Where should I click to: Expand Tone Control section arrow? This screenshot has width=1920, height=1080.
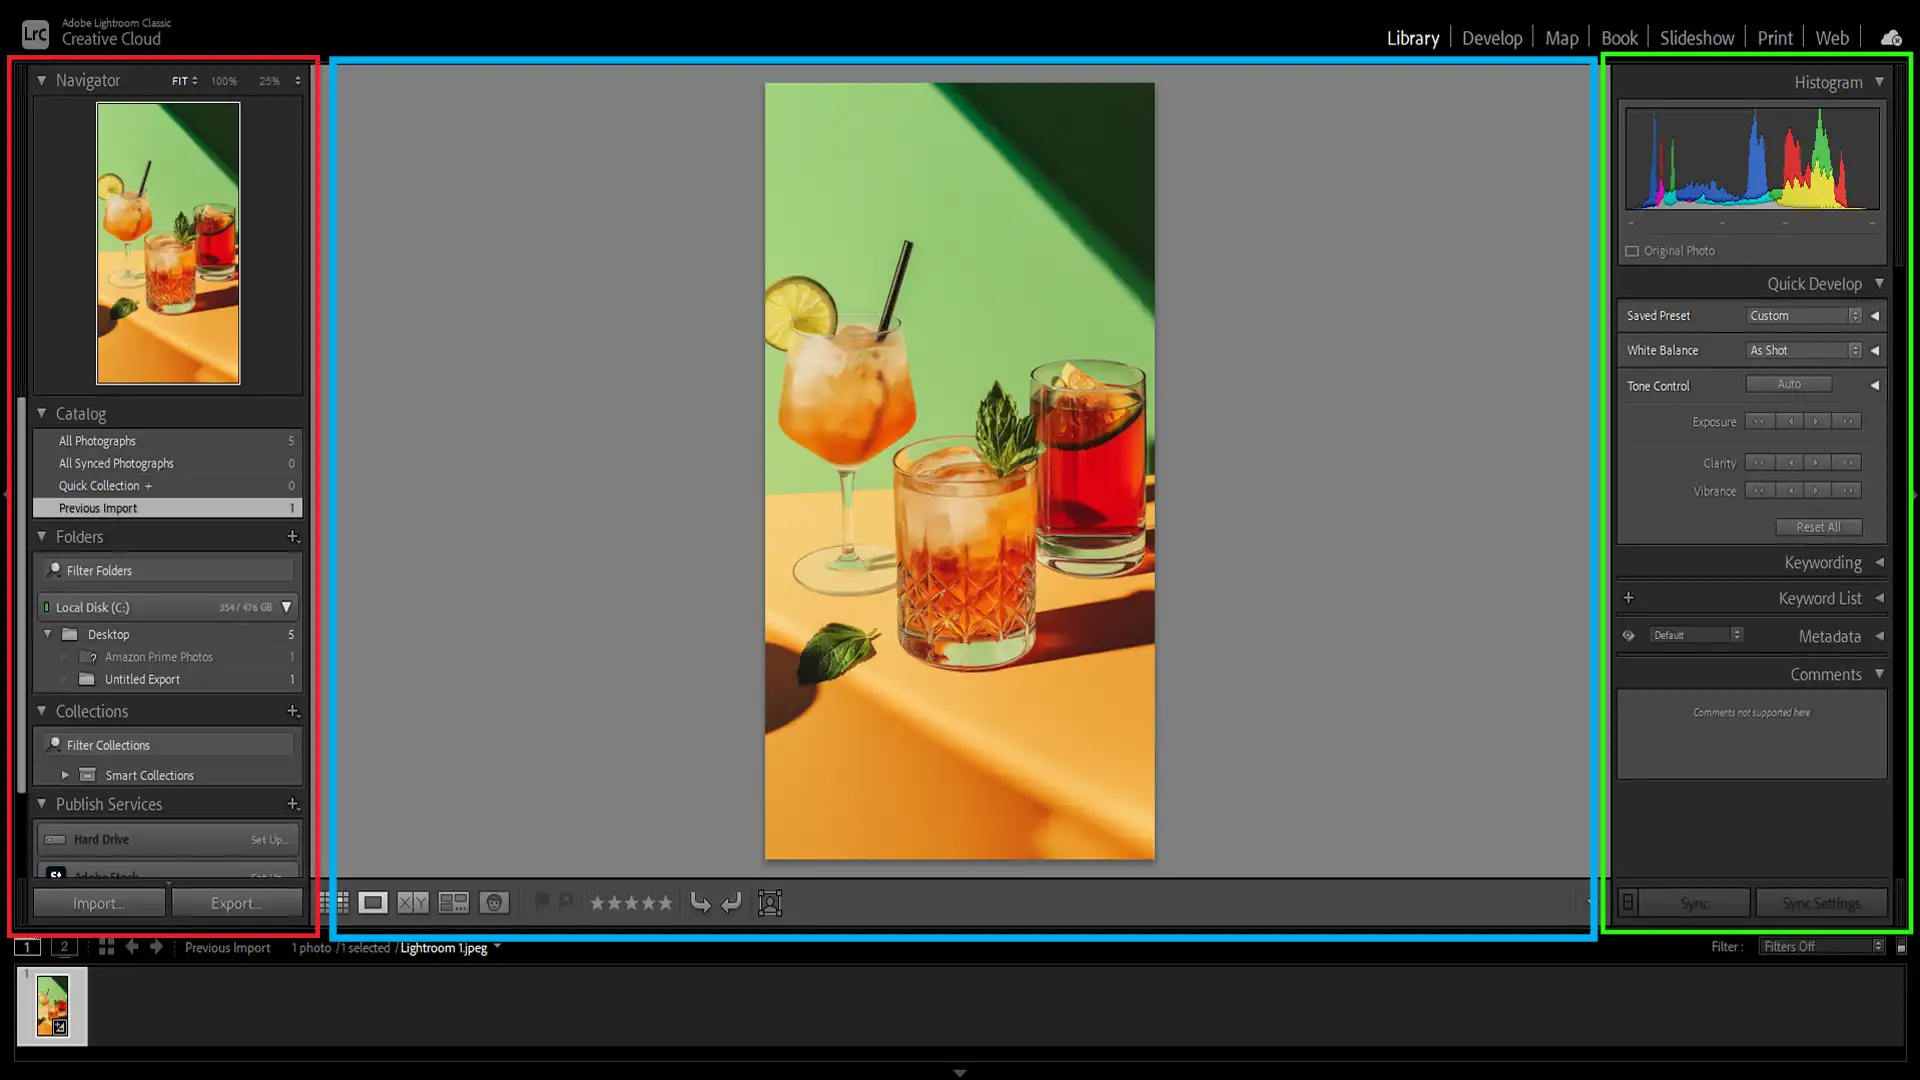tap(1875, 385)
